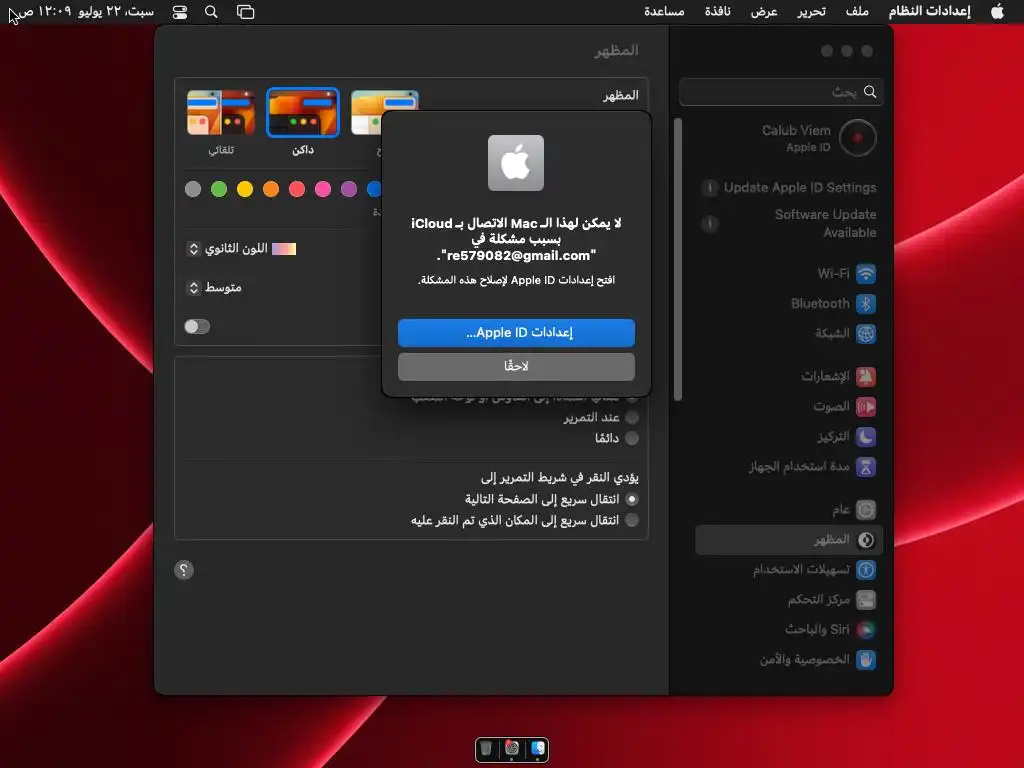Viewport: 1024px width, 768px height.
Task: Select the الشبكة network globe icon
Action: click(x=865, y=334)
